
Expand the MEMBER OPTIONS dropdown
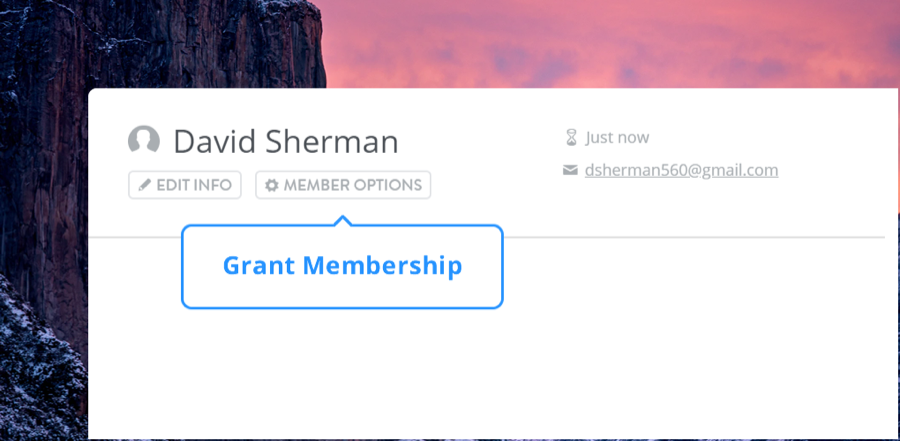coord(343,186)
